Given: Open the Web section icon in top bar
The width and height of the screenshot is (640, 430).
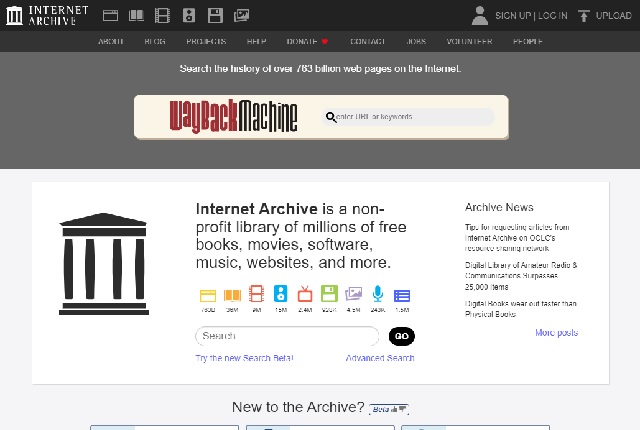Looking at the screenshot, I should [x=110, y=16].
